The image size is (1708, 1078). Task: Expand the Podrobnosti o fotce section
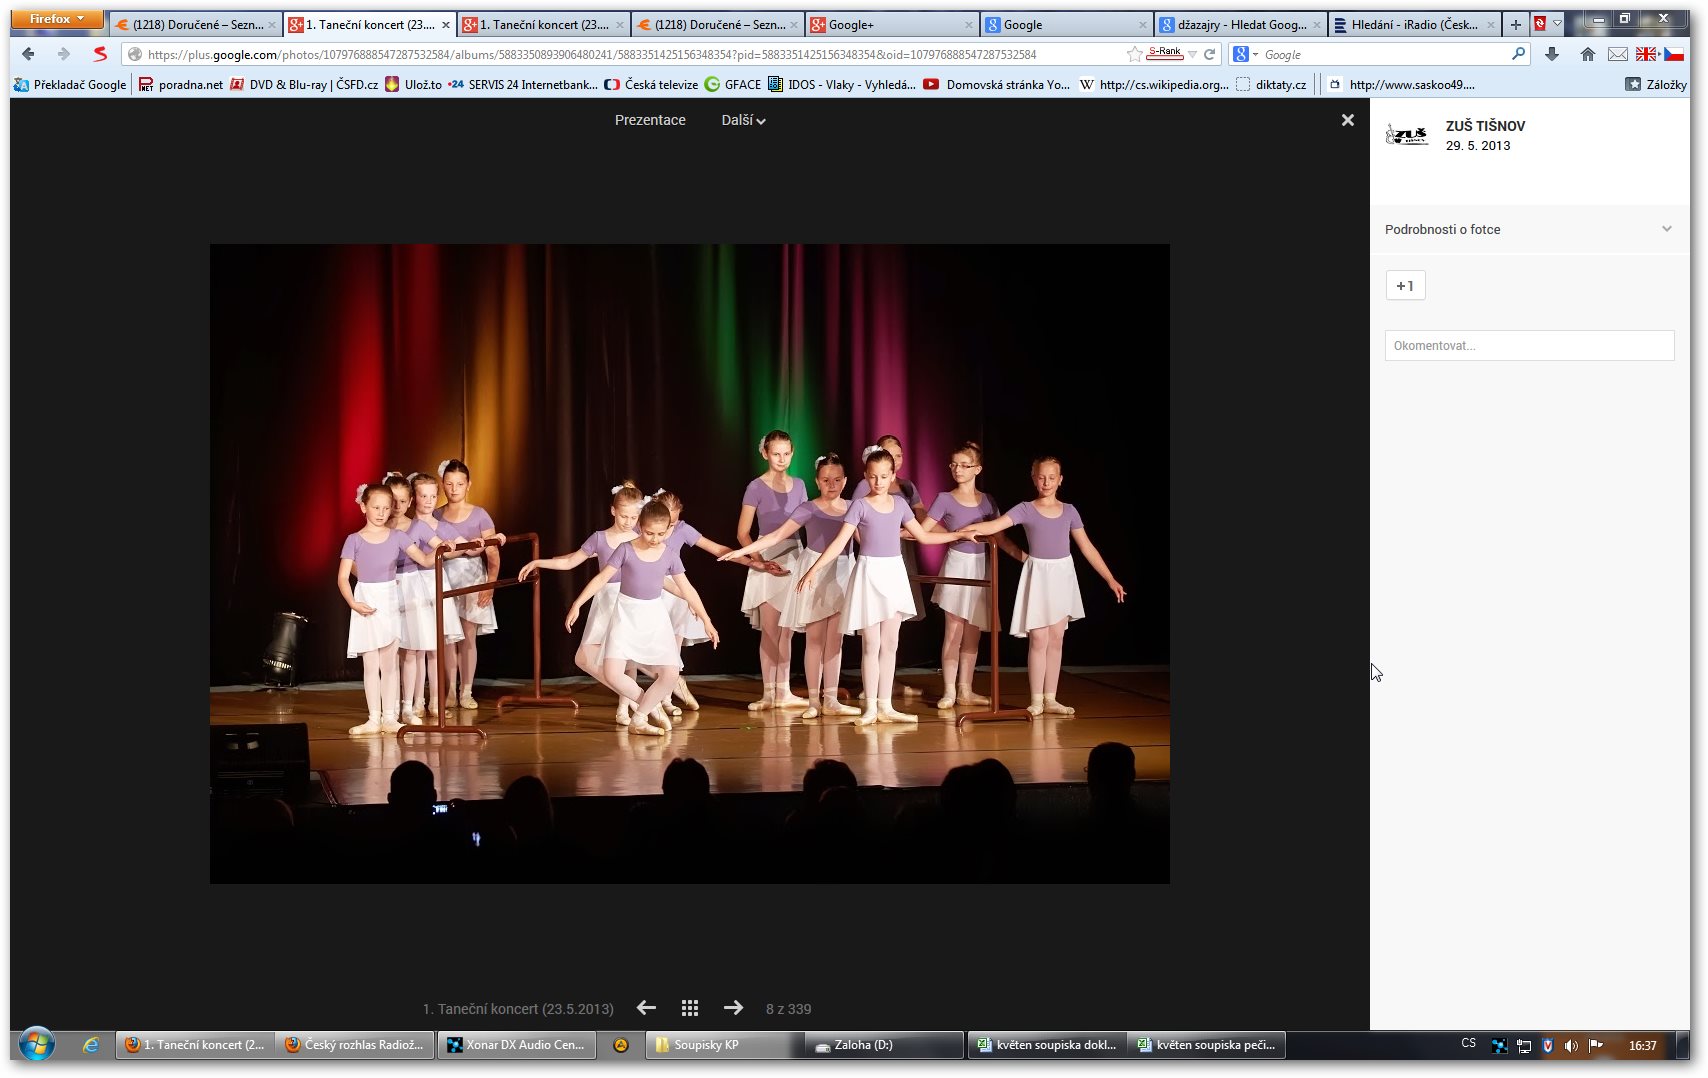coord(1529,229)
